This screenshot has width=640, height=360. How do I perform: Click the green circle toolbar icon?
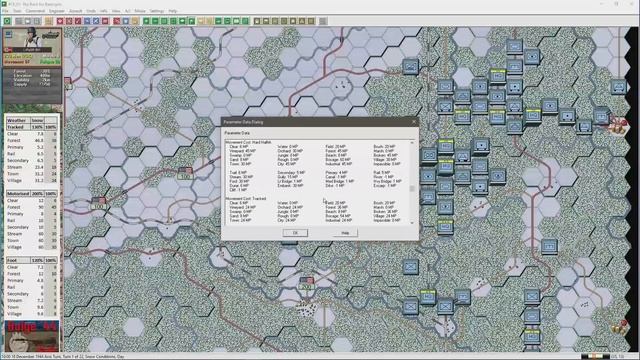click(x=7, y=21)
